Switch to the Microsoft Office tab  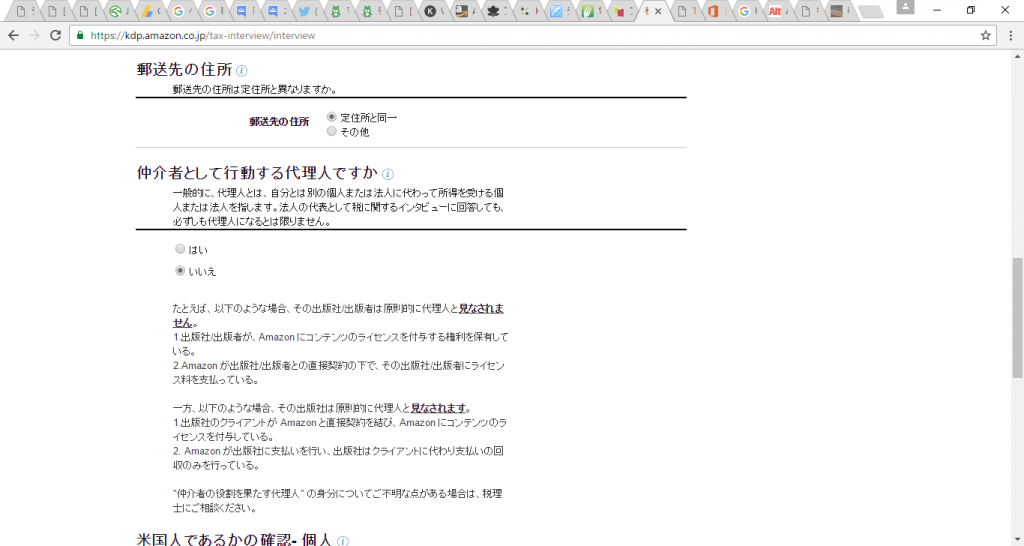pyautogui.click(x=713, y=11)
